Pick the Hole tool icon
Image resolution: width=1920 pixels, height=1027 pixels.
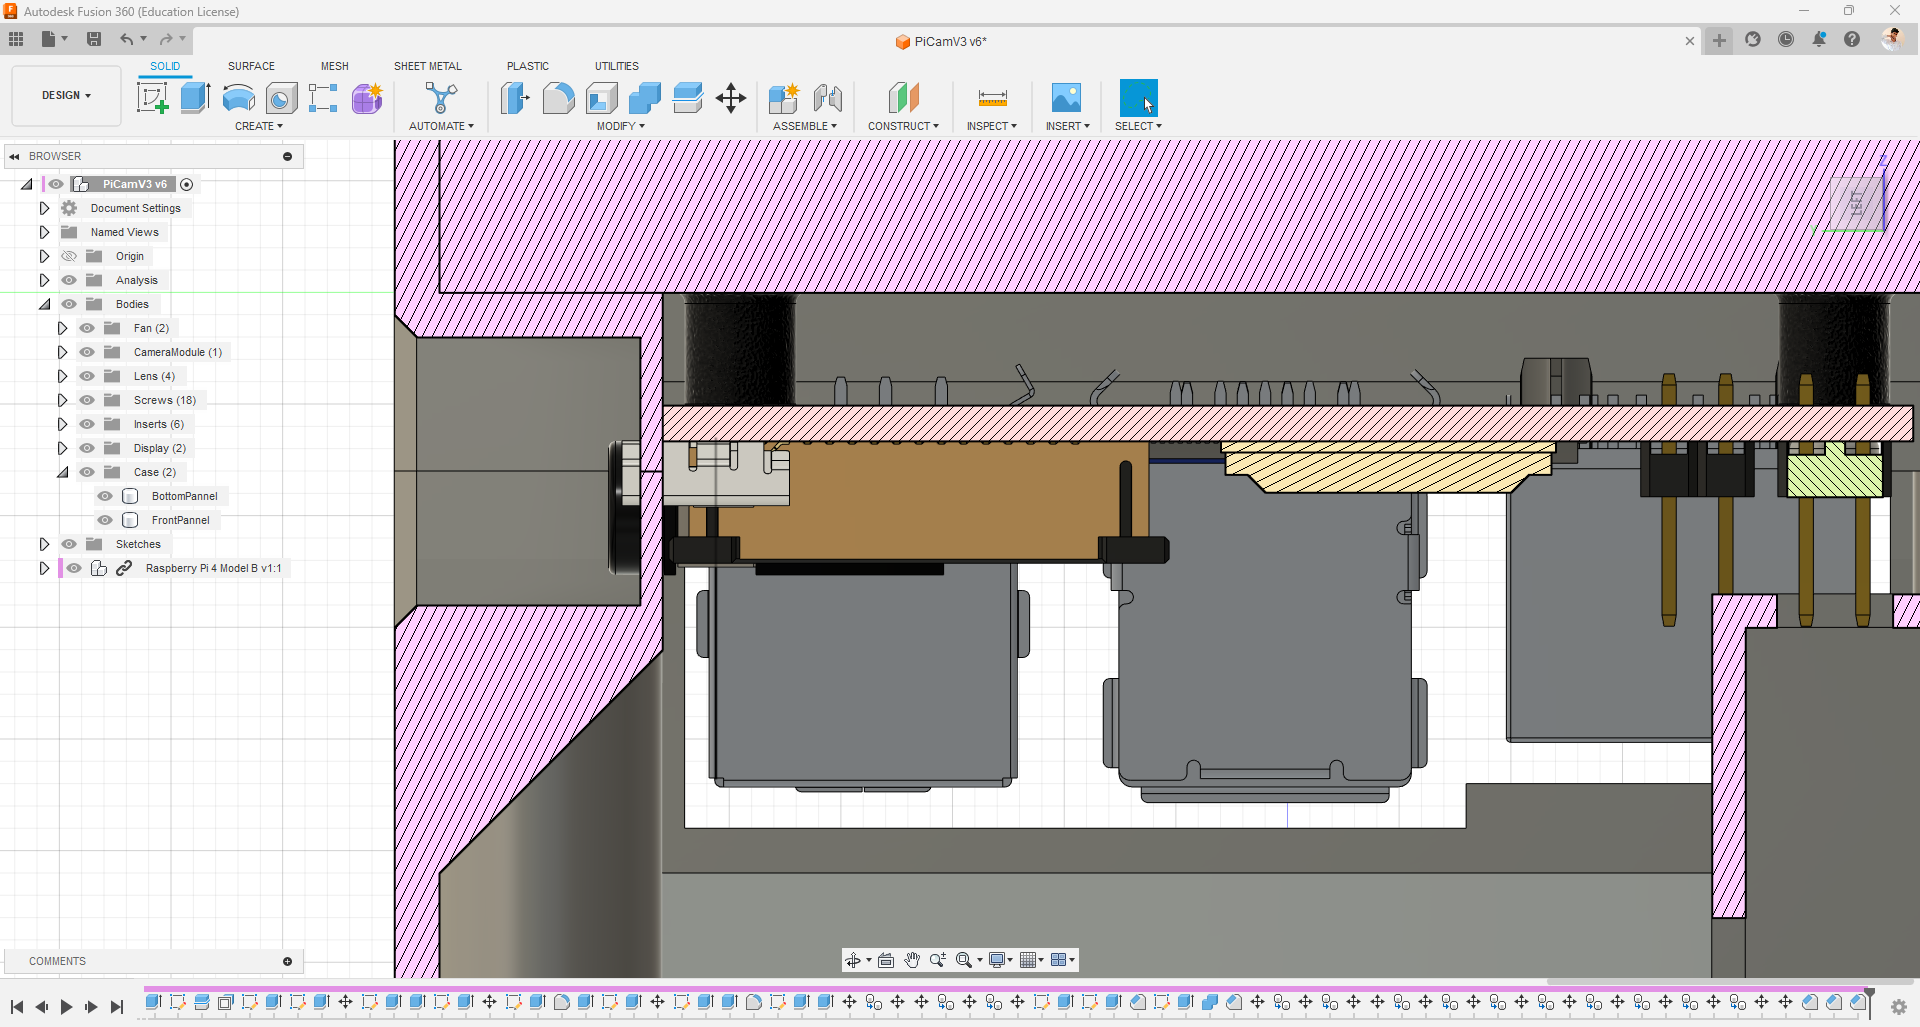tap(281, 98)
